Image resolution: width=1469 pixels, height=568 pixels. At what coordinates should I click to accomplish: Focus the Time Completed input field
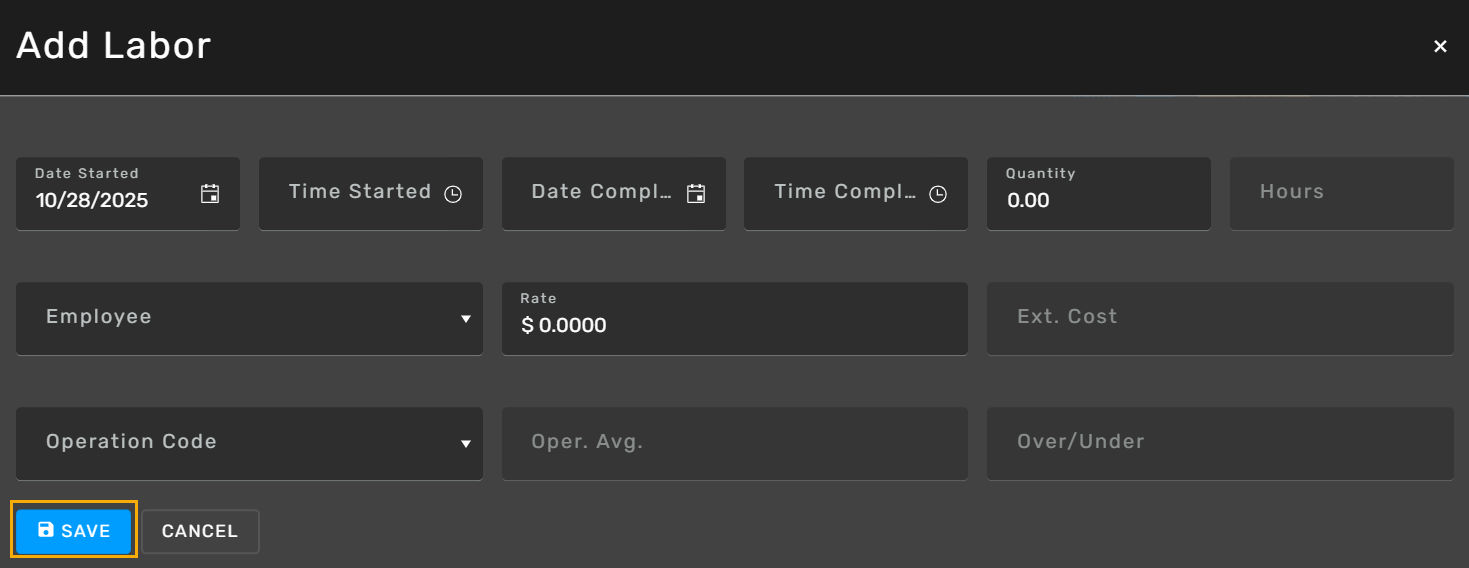842,193
